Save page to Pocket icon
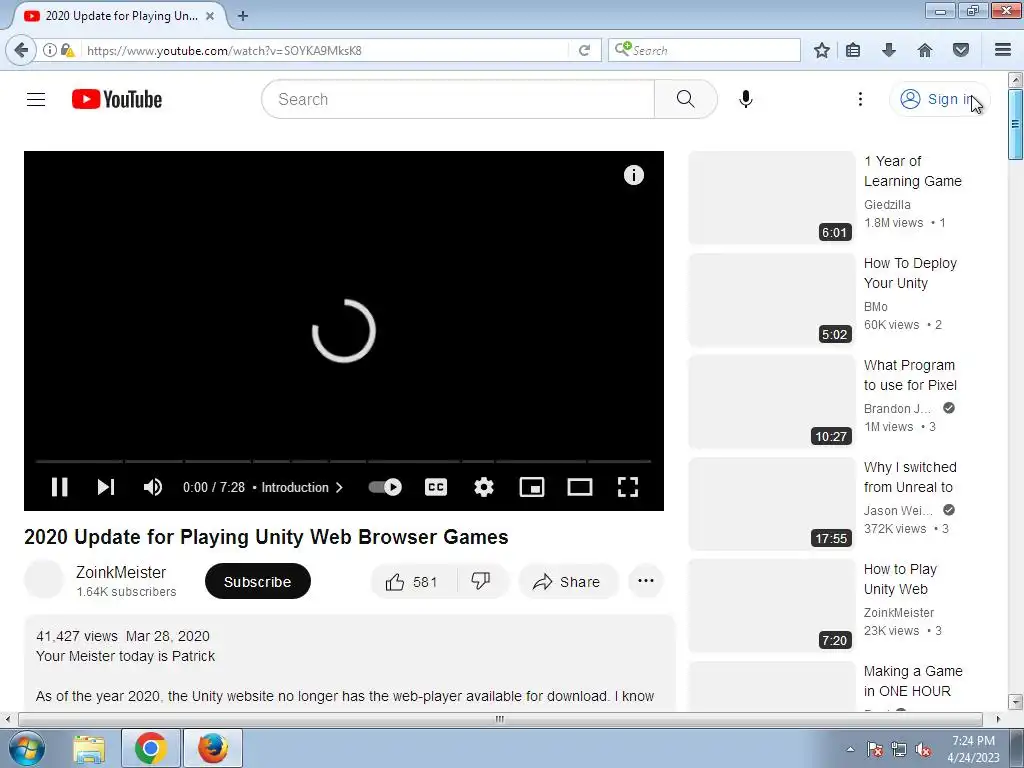Viewport: 1024px width, 768px height. tap(961, 50)
